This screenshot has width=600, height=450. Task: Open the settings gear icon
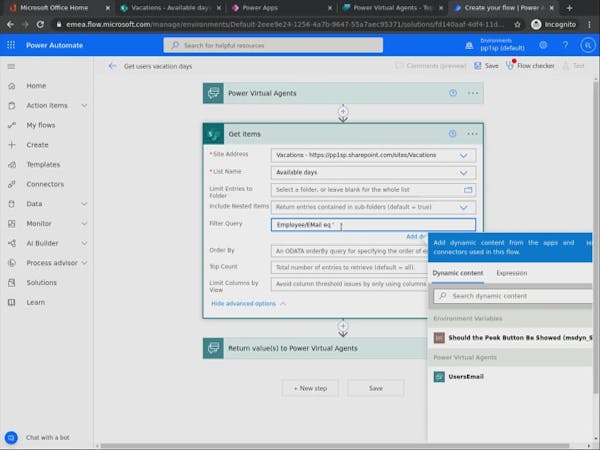pyautogui.click(x=543, y=45)
